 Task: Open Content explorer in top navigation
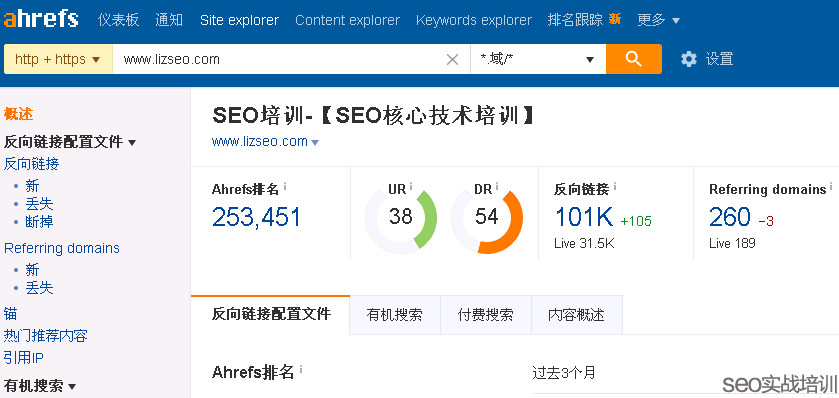click(x=347, y=20)
